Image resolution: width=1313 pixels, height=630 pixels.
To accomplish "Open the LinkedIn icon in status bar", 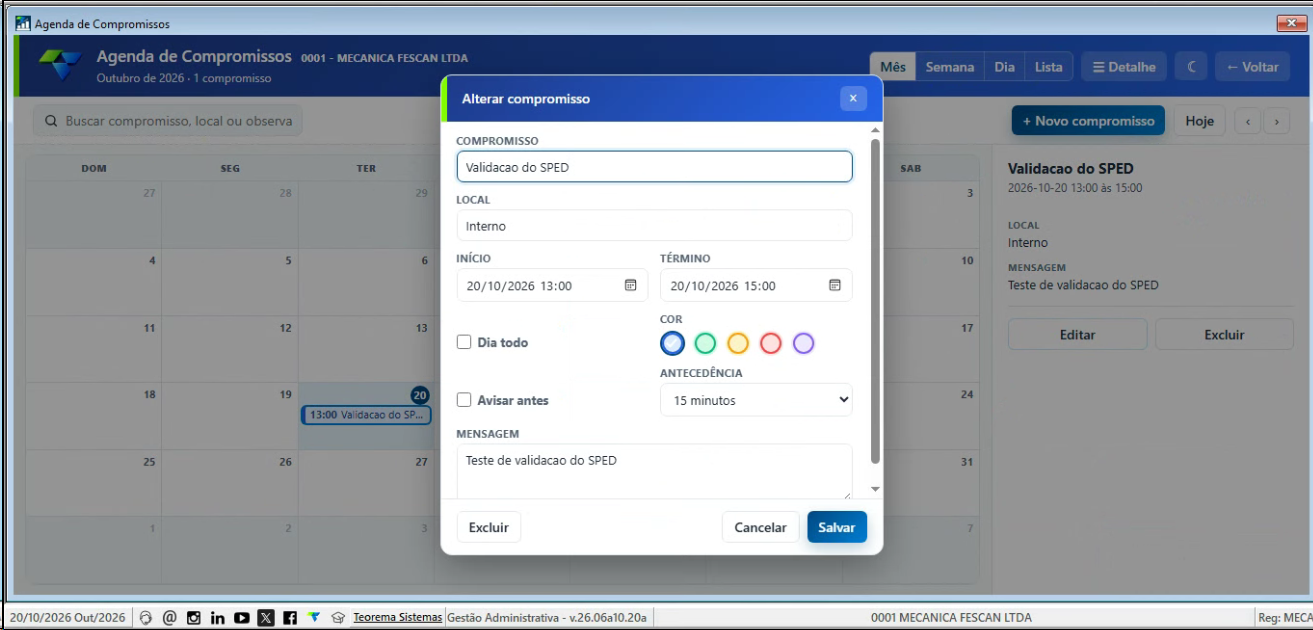I will (217, 618).
